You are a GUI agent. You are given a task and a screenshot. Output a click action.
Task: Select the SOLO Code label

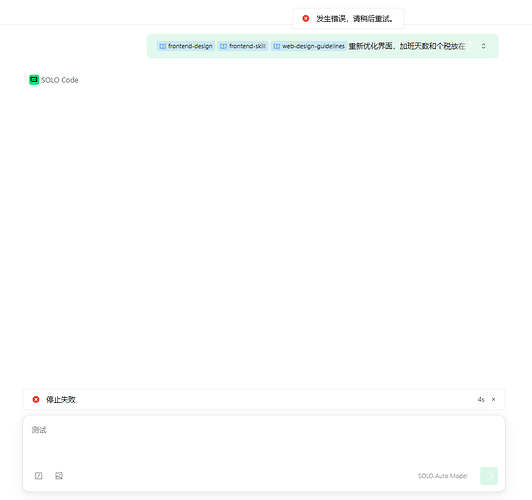[x=60, y=80]
